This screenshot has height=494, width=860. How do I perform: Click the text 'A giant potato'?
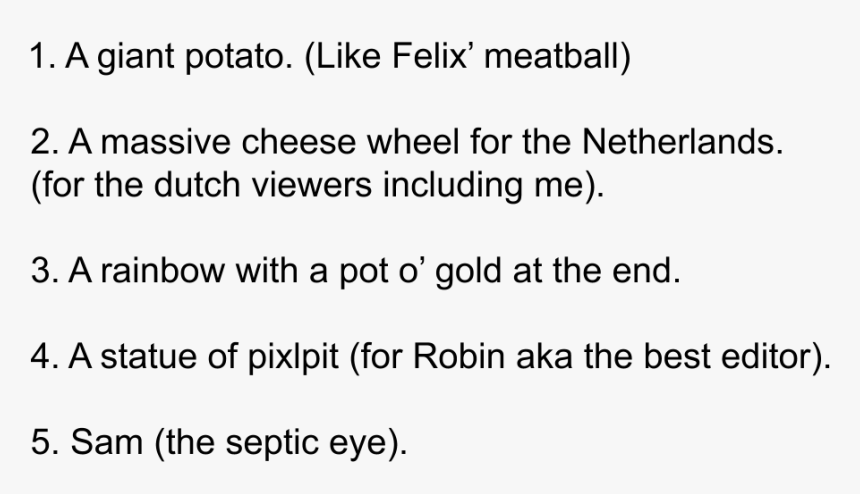click(x=179, y=57)
